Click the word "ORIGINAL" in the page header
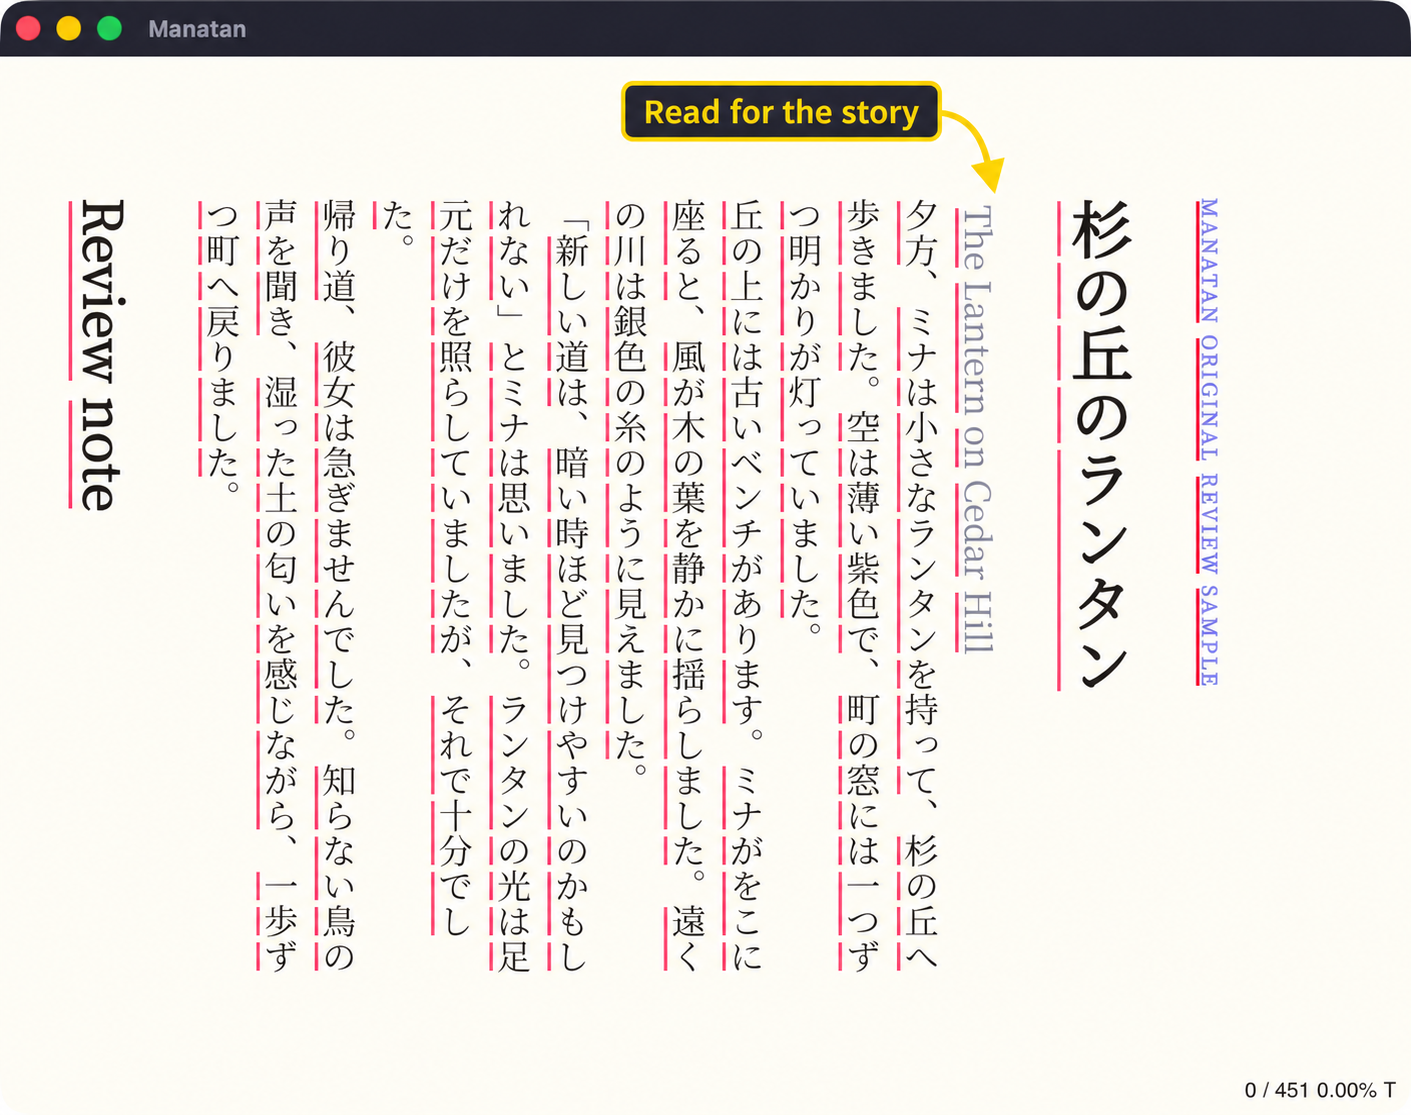This screenshot has height=1115, width=1411. 1209,397
